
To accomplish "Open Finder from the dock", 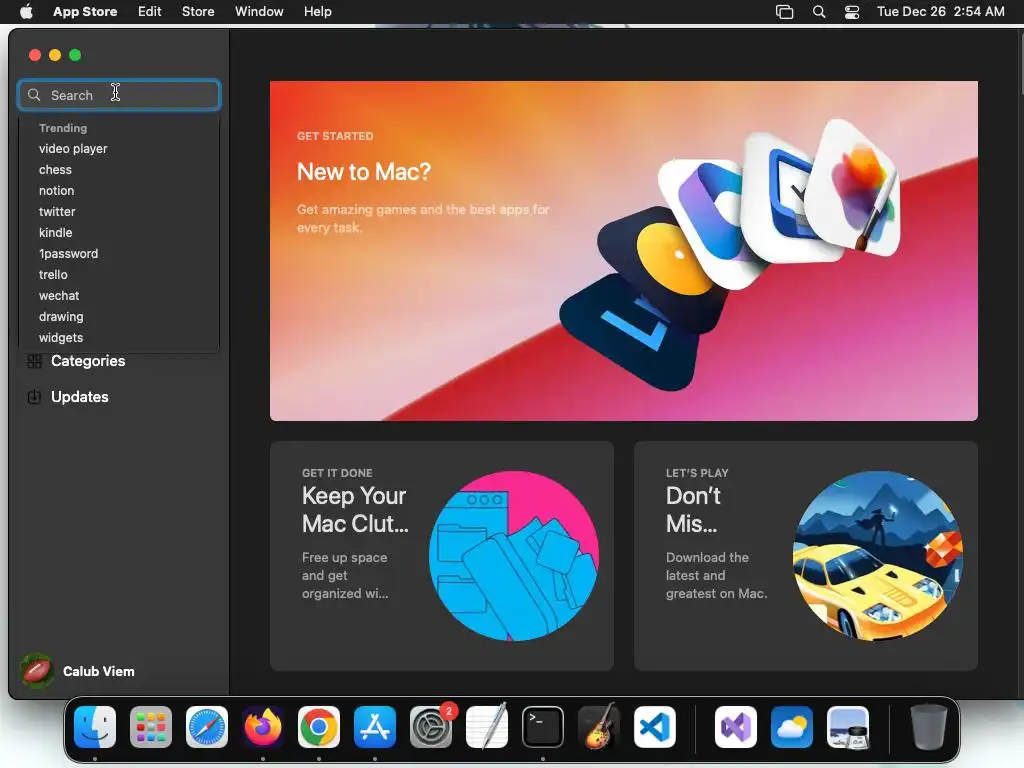I will 95,727.
